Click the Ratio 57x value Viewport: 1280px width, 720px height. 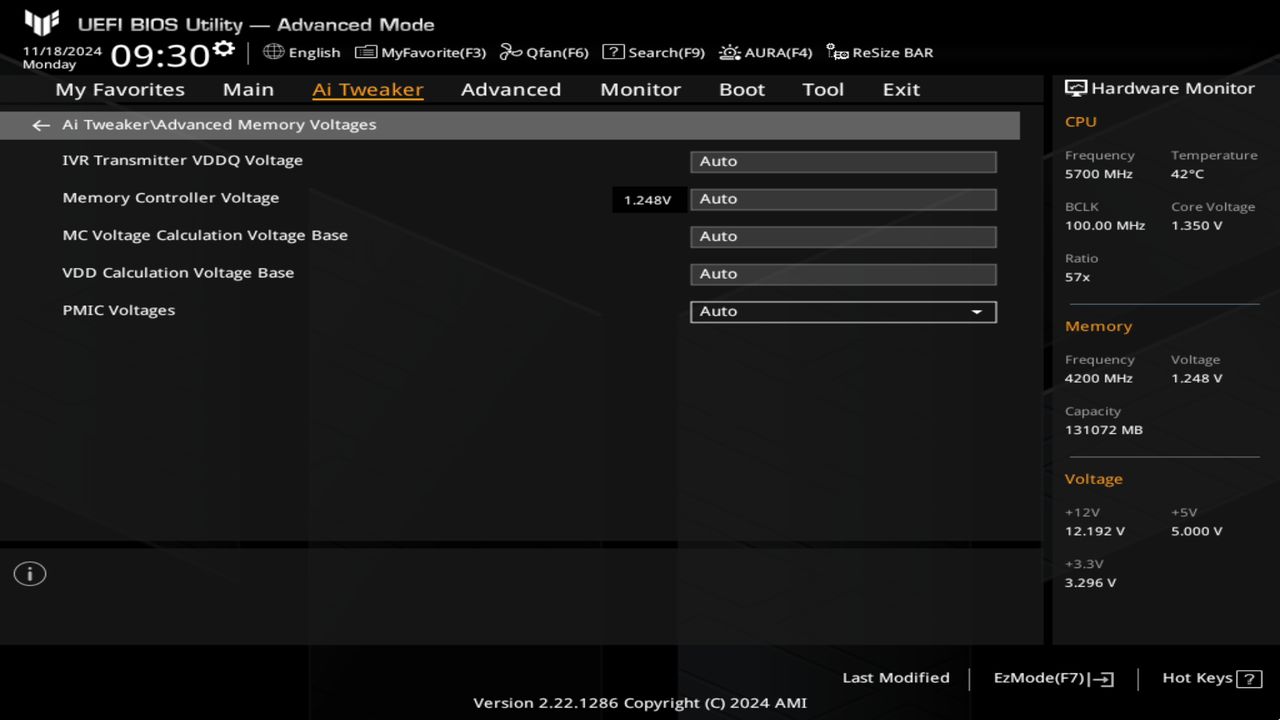pyautogui.click(x=1078, y=277)
